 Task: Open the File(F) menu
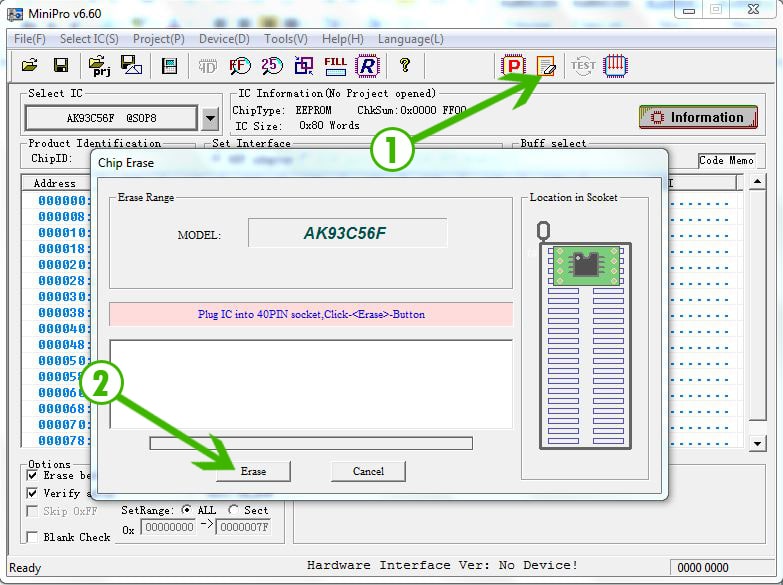click(x=30, y=39)
